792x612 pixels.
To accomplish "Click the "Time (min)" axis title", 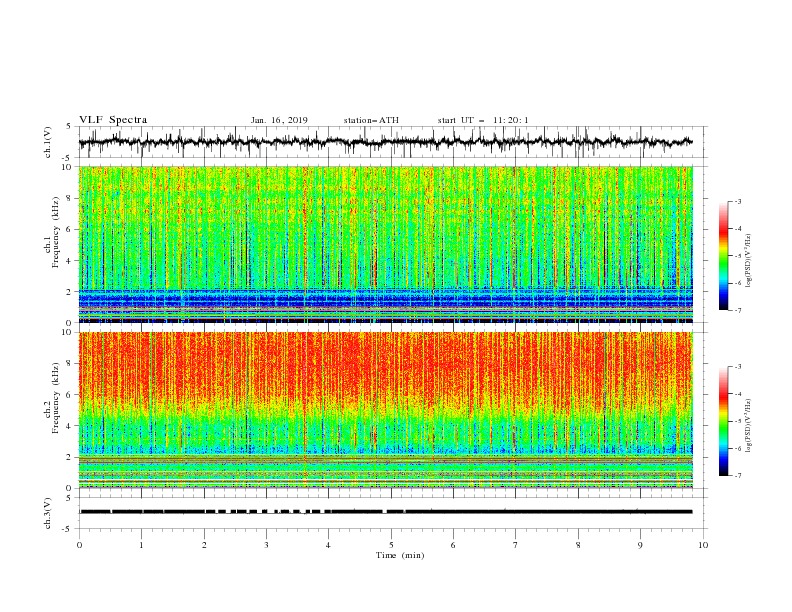I will pyautogui.click(x=400, y=555).
